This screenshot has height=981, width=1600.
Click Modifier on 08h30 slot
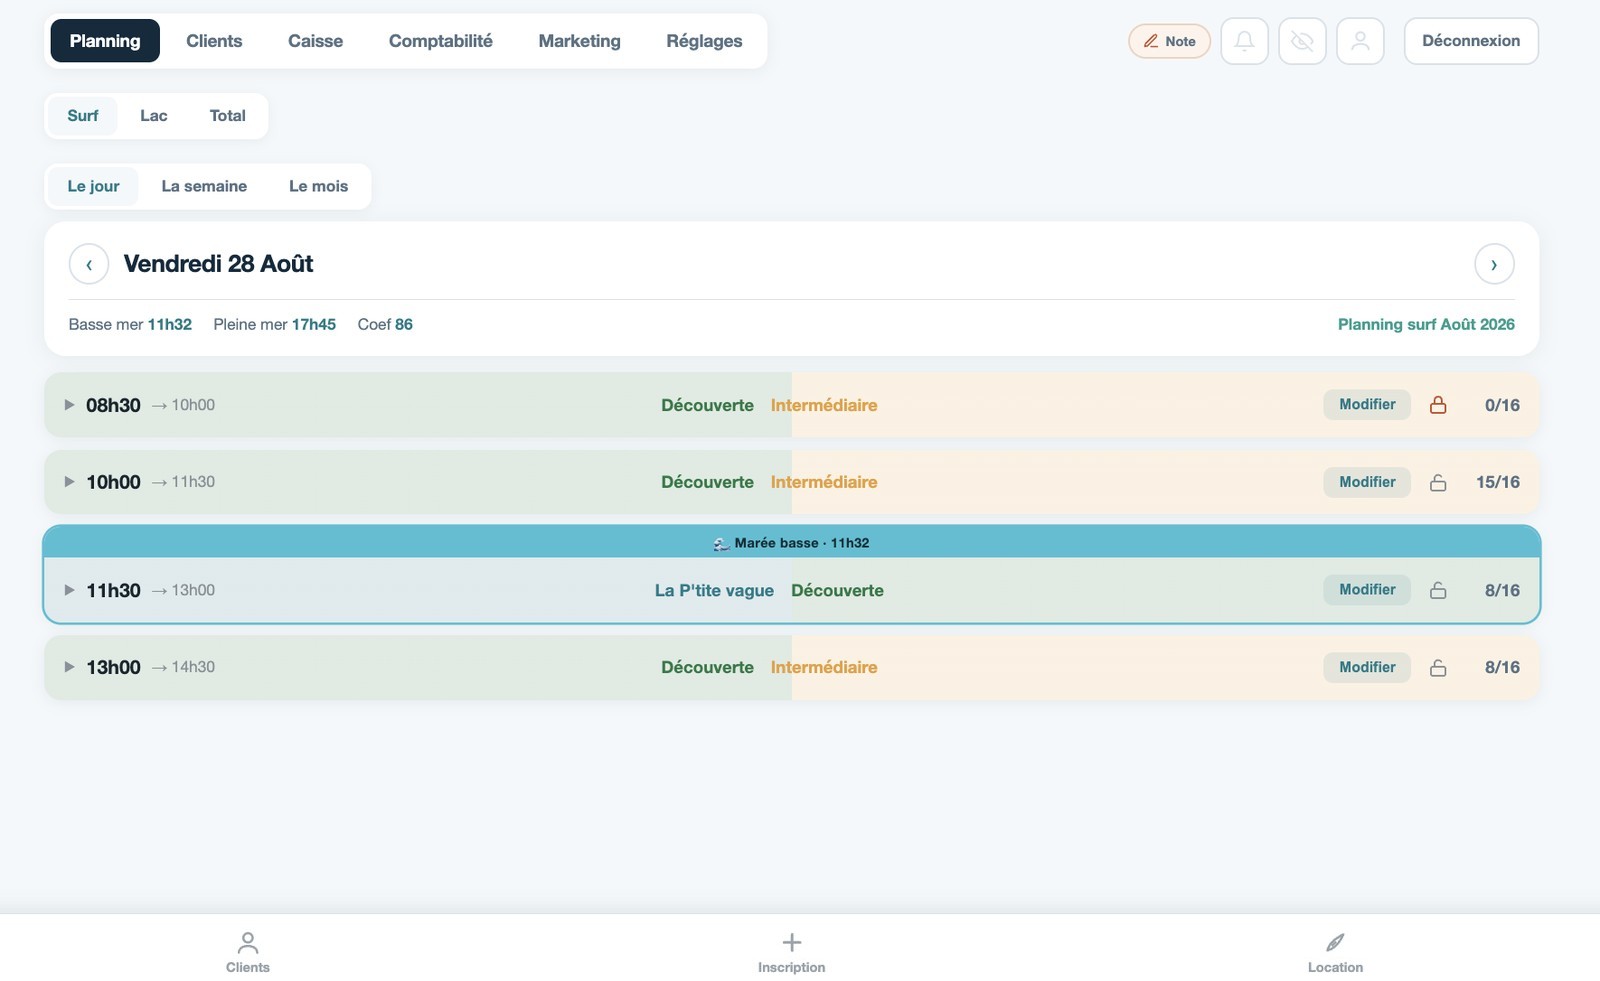[1367, 405]
